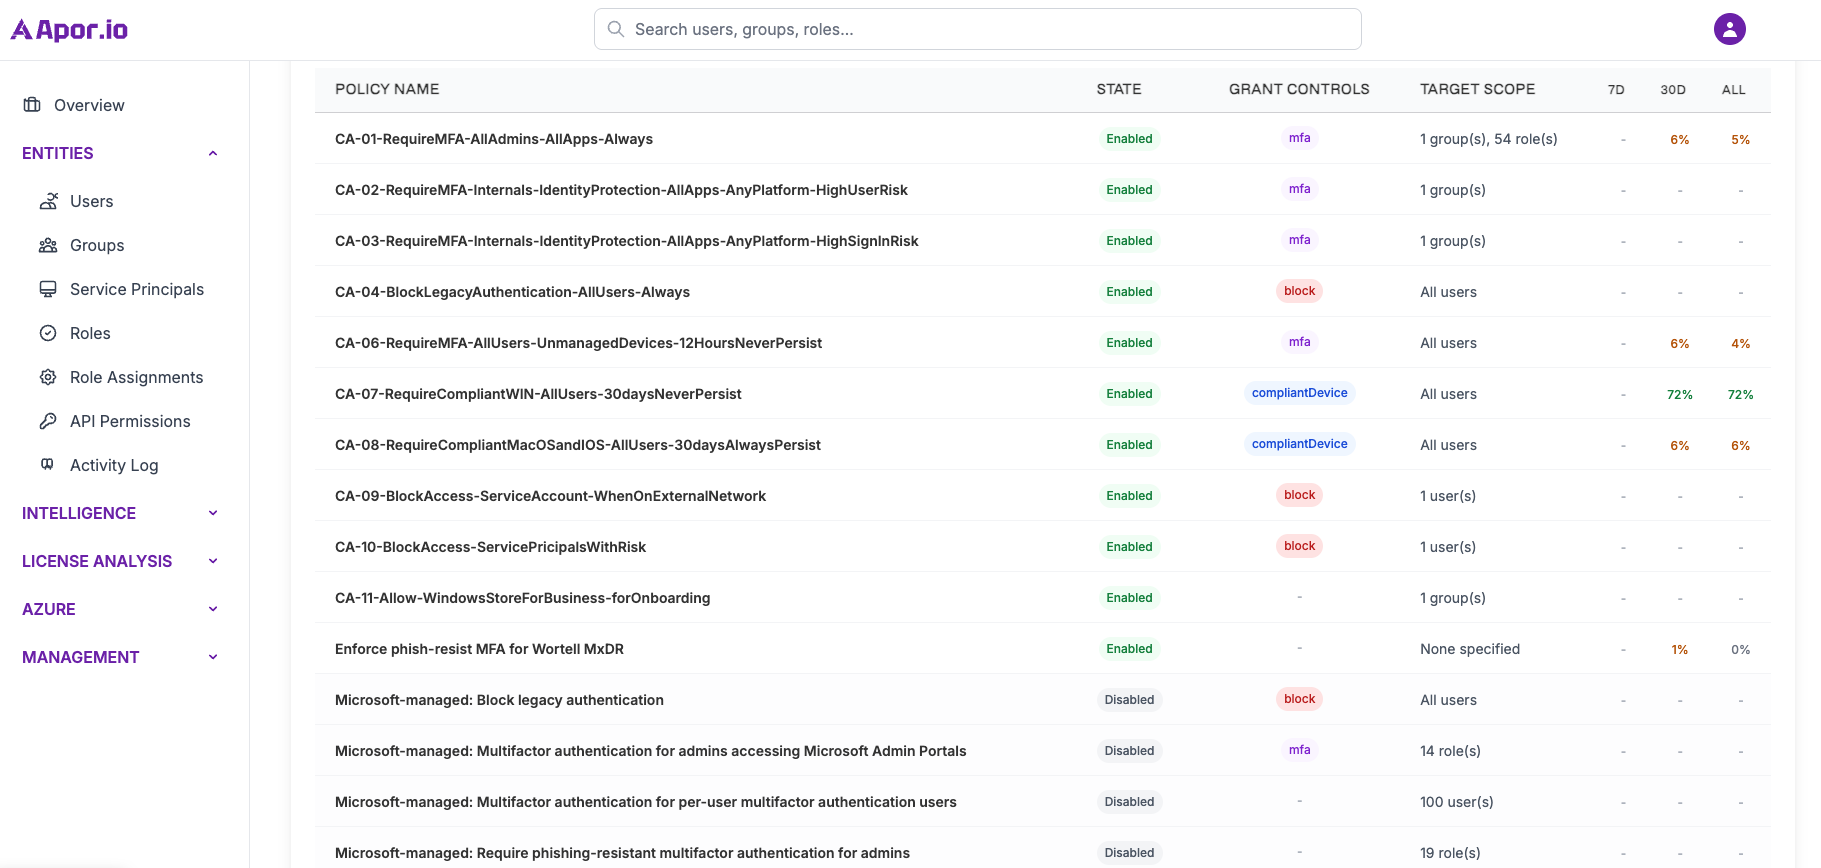The height and width of the screenshot is (868, 1821).
Task: Go to Apor.io home via logo
Action: coord(69,30)
